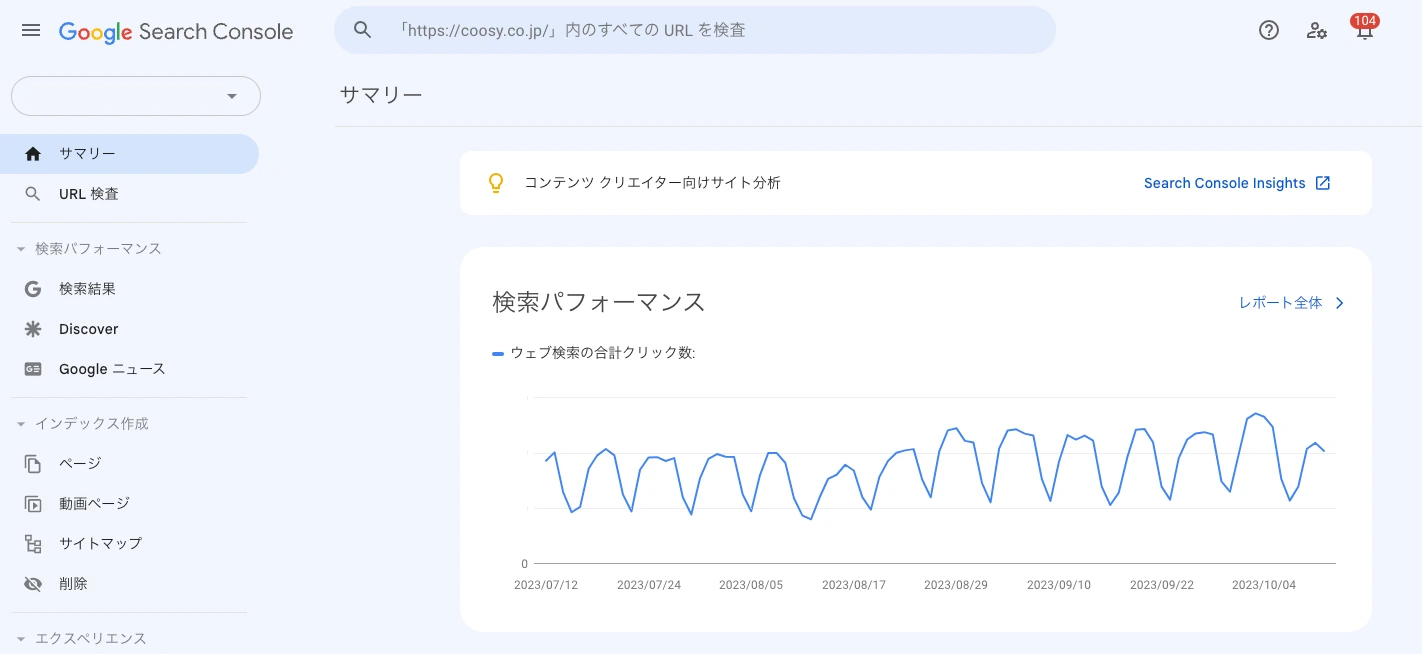Click the sitemap icon beside サイトマップ
Image resolution: width=1422 pixels, height=654 pixels.
click(33, 544)
